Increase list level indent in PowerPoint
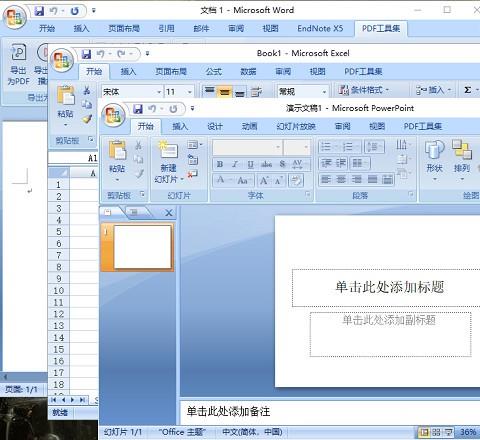The image size is (480, 440). click(341, 163)
